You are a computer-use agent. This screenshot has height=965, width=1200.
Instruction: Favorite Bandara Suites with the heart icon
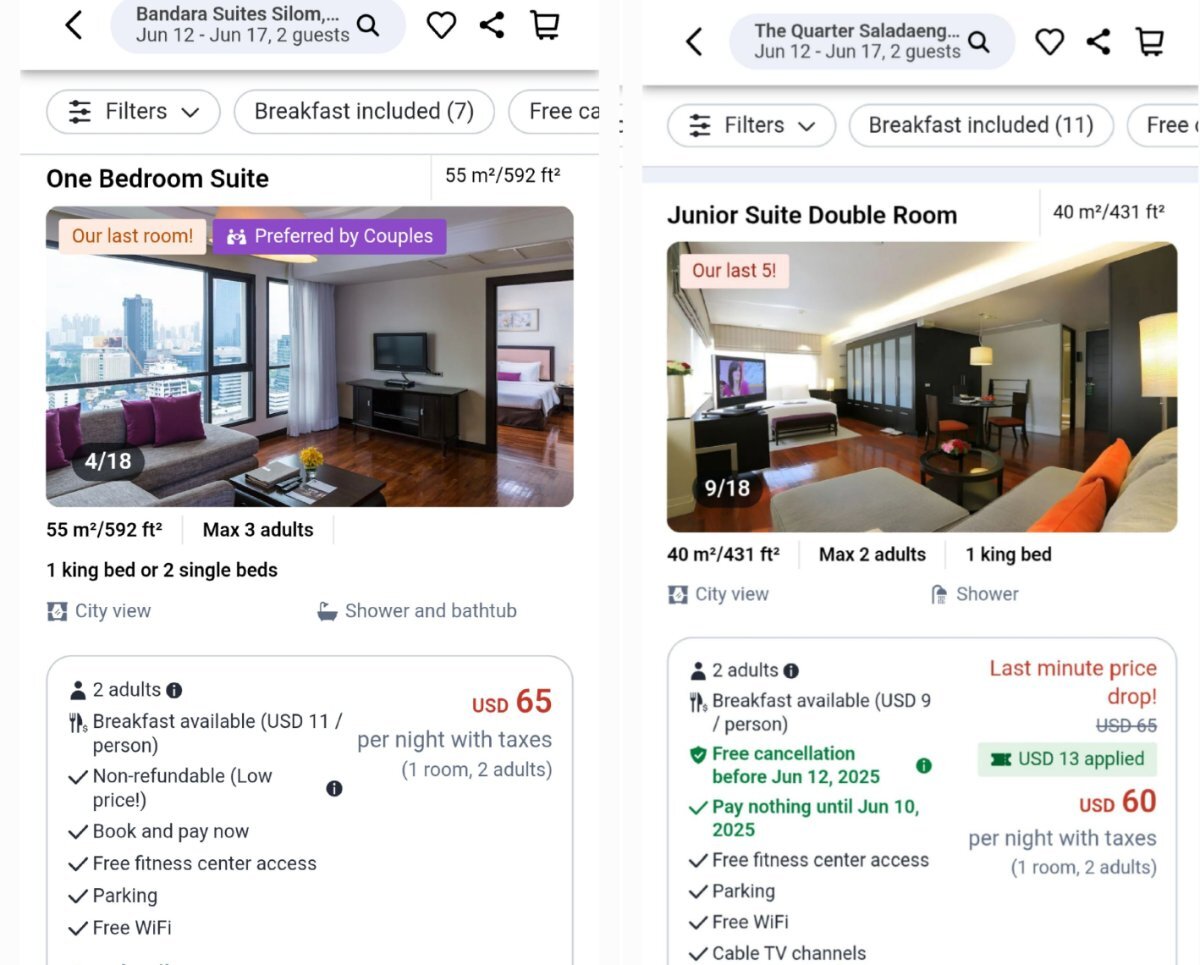tap(441, 26)
